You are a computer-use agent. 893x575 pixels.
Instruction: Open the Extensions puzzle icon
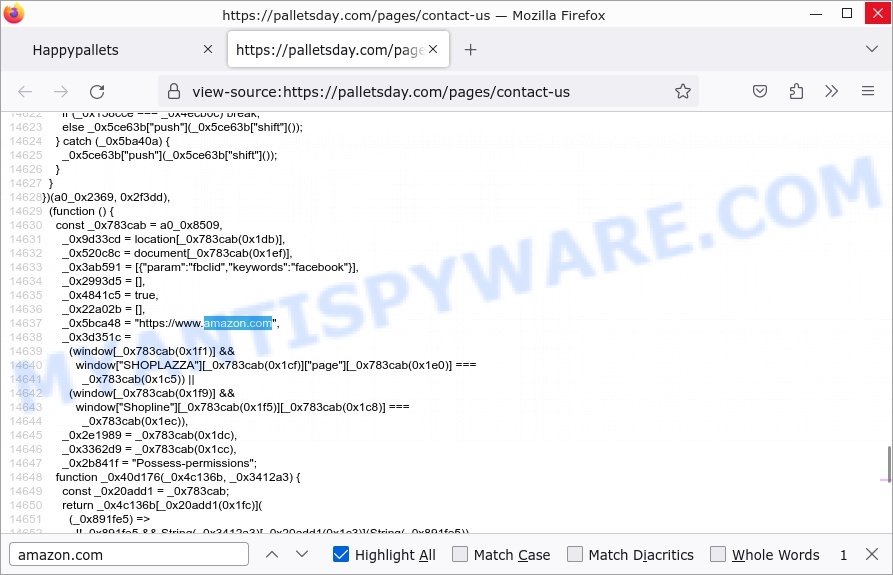tap(796, 91)
